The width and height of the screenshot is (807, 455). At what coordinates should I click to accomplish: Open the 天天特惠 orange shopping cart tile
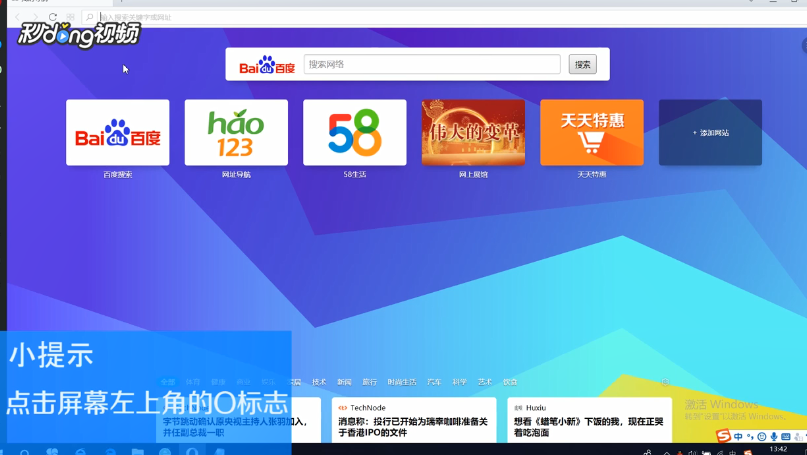point(592,132)
